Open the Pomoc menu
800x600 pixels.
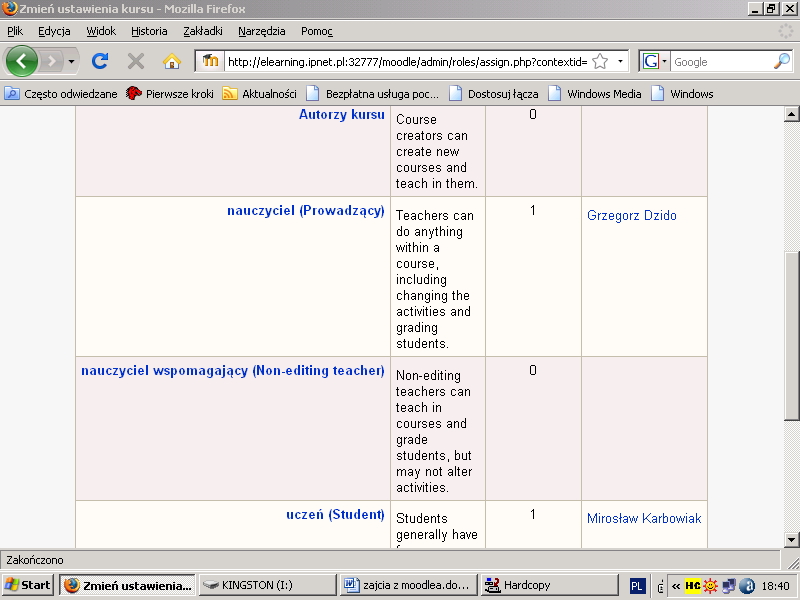pos(317,31)
